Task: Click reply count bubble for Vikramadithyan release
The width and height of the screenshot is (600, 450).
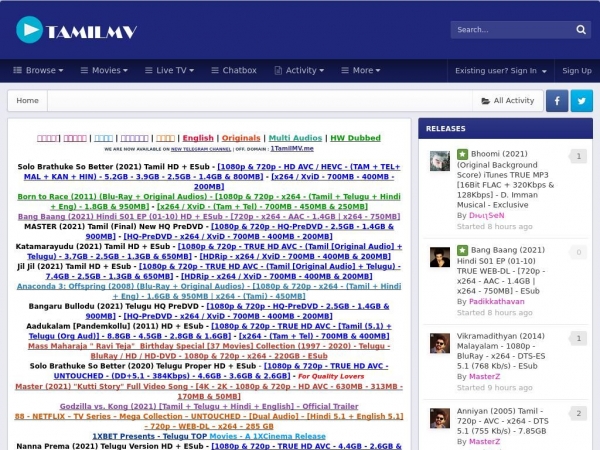Action: pyautogui.click(x=578, y=338)
